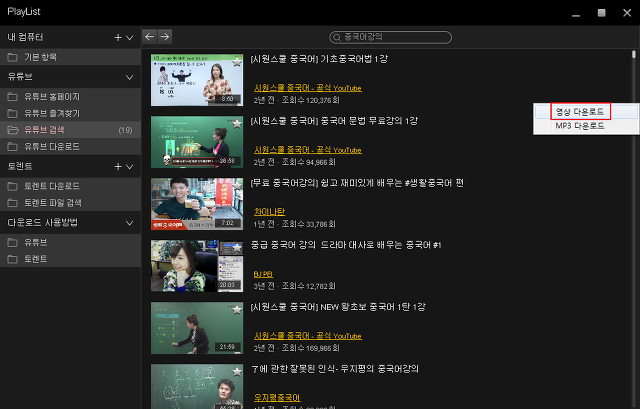Open folder icon of 토렌트 파일 검색
The width and height of the screenshot is (640, 409).
(13, 202)
